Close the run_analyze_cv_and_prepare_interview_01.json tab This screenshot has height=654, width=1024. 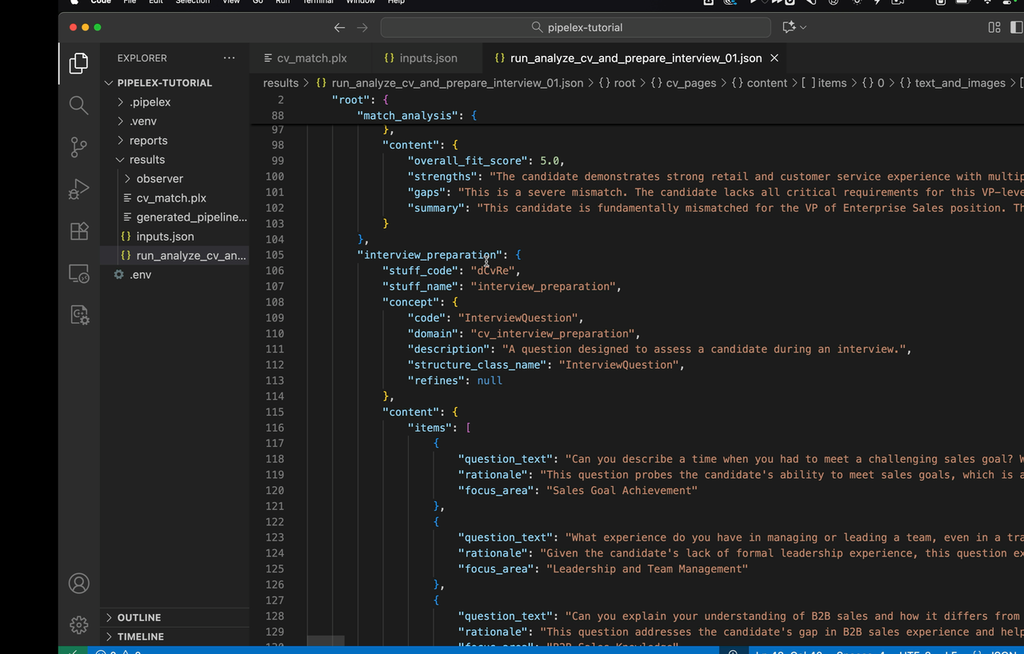pos(775,58)
